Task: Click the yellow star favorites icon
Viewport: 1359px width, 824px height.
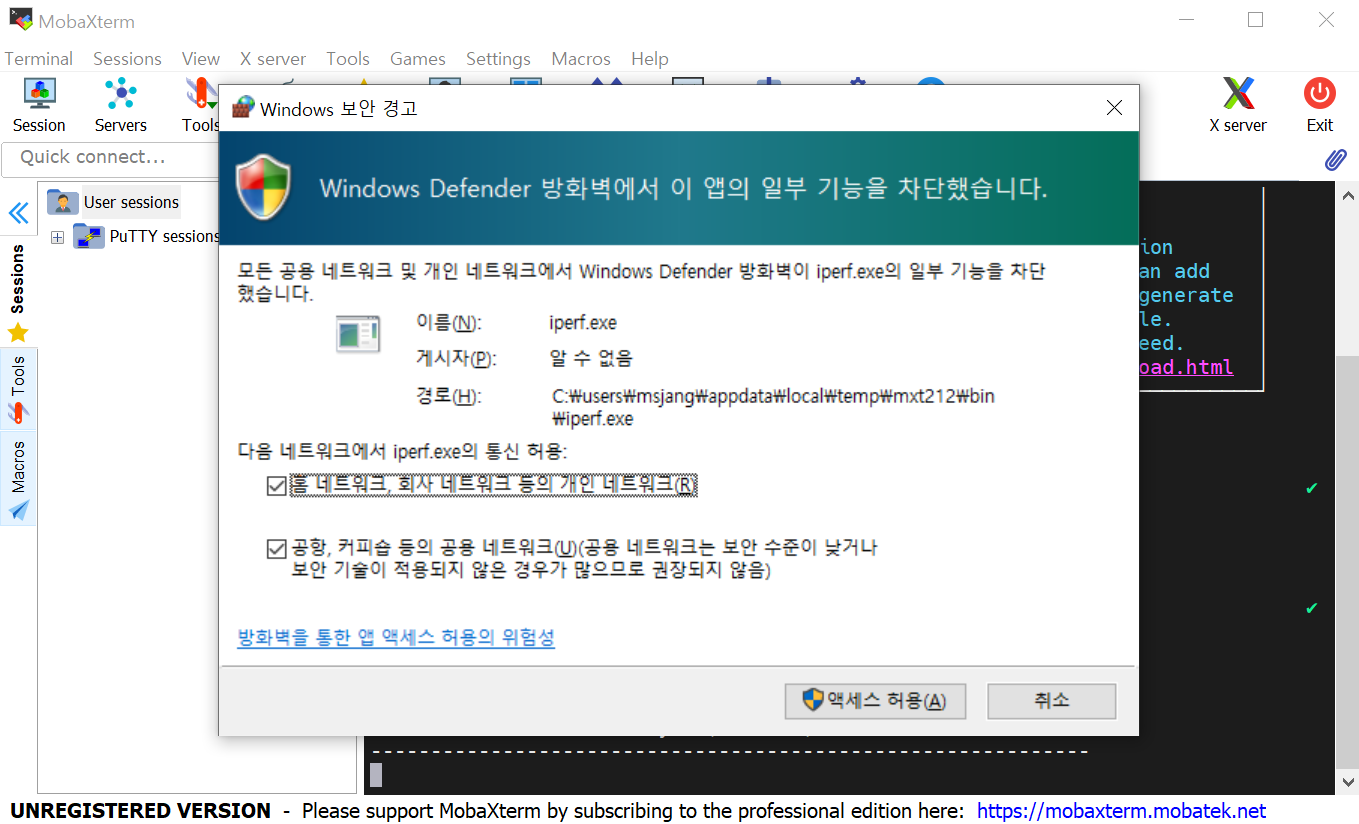Action: coord(18,333)
